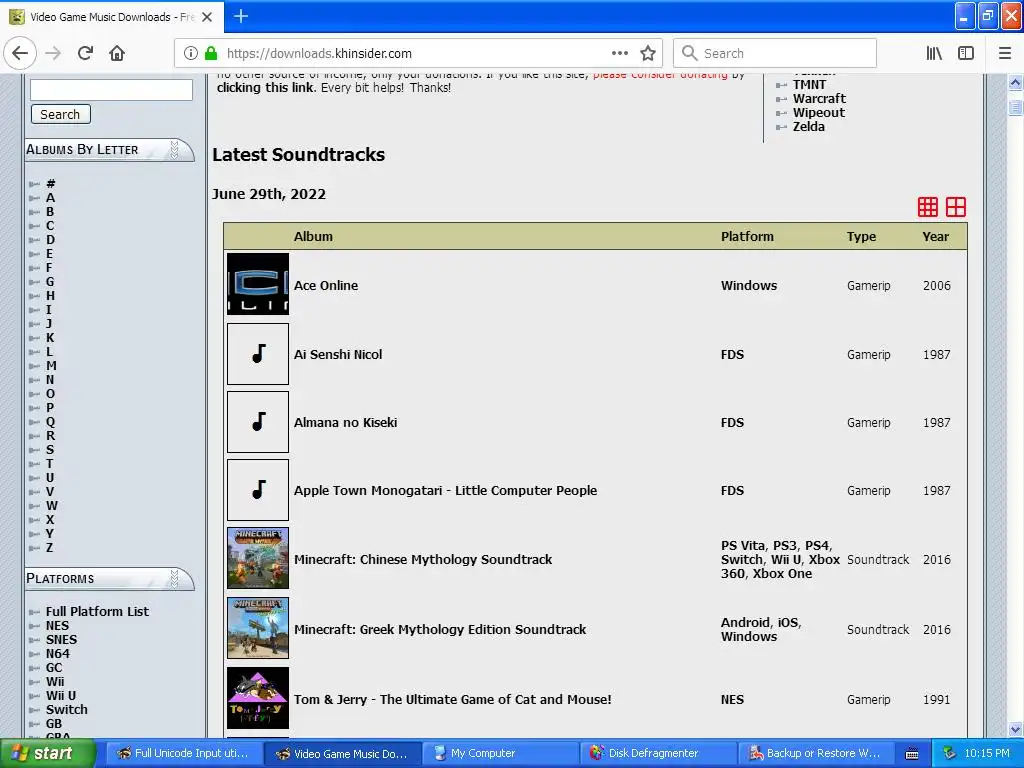Switch to large grid album view
The width and height of the screenshot is (1024, 768).
pyautogui.click(x=955, y=207)
